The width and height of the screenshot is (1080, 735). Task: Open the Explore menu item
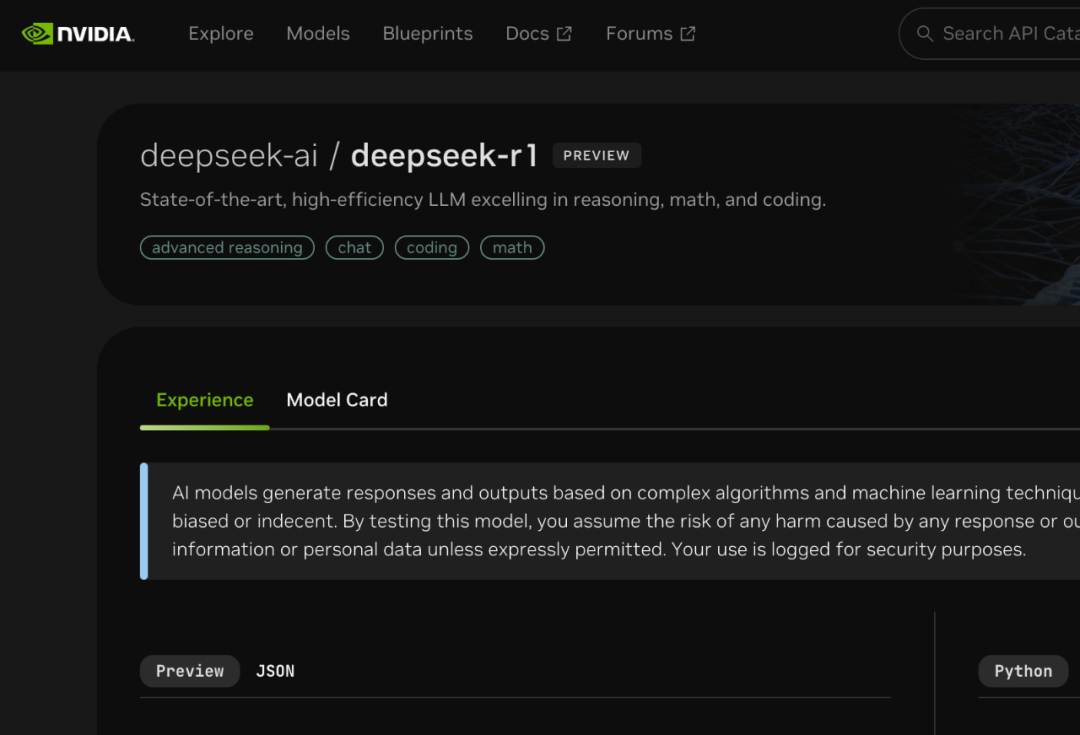coord(221,34)
